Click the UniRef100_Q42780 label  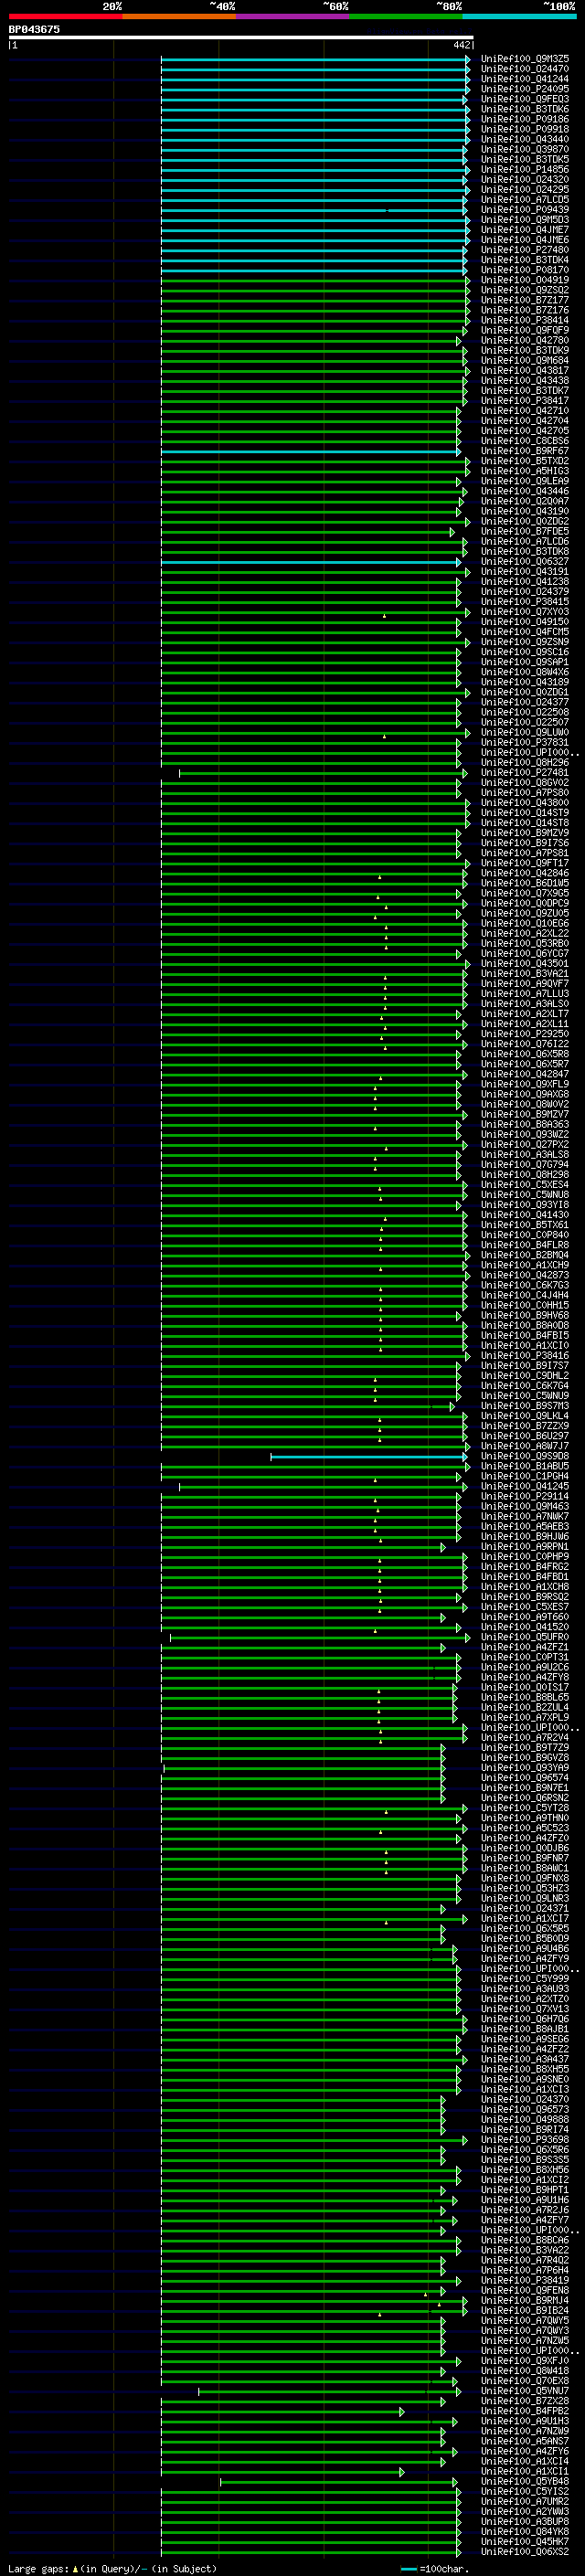tap(525, 340)
